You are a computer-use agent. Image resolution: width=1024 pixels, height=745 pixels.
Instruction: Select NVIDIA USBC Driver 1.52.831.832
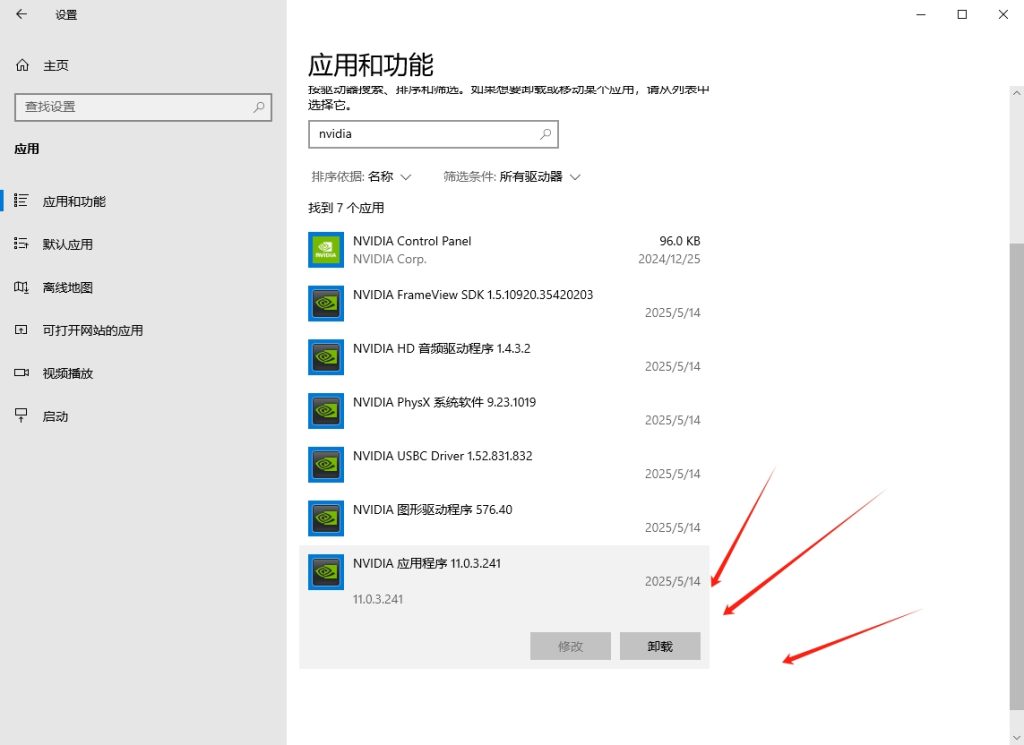click(x=504, y=464)
